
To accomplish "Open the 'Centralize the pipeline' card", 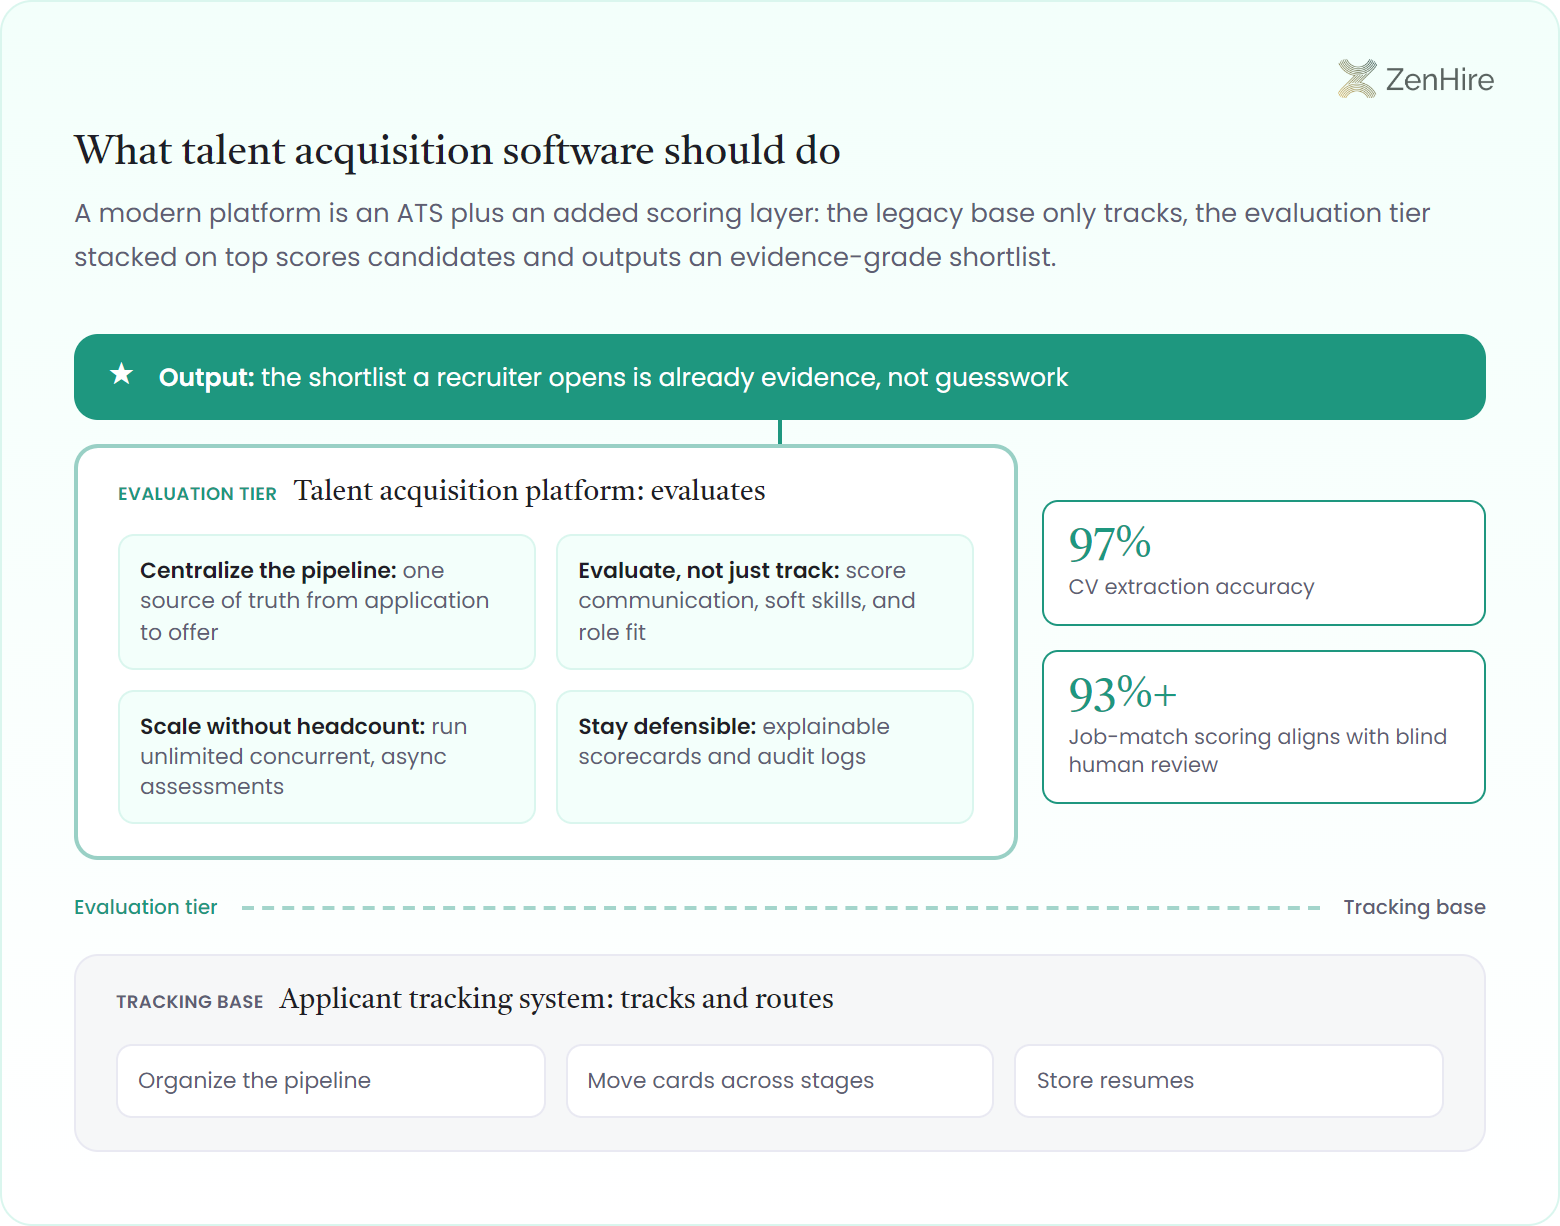I will [x=327, y=602].
